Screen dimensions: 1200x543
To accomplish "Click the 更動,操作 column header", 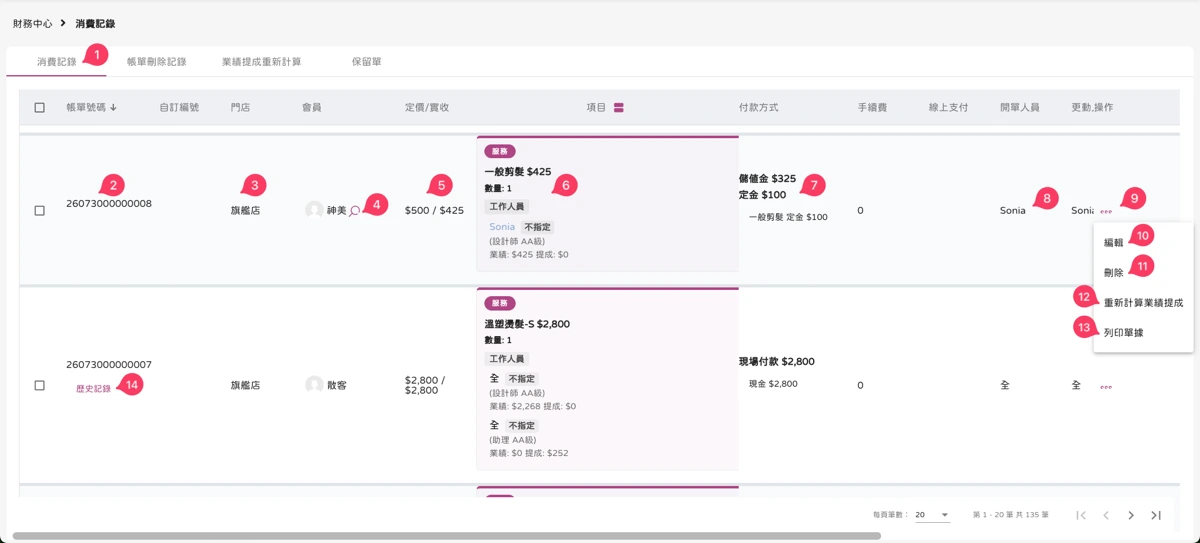I will click(1092, 107).
